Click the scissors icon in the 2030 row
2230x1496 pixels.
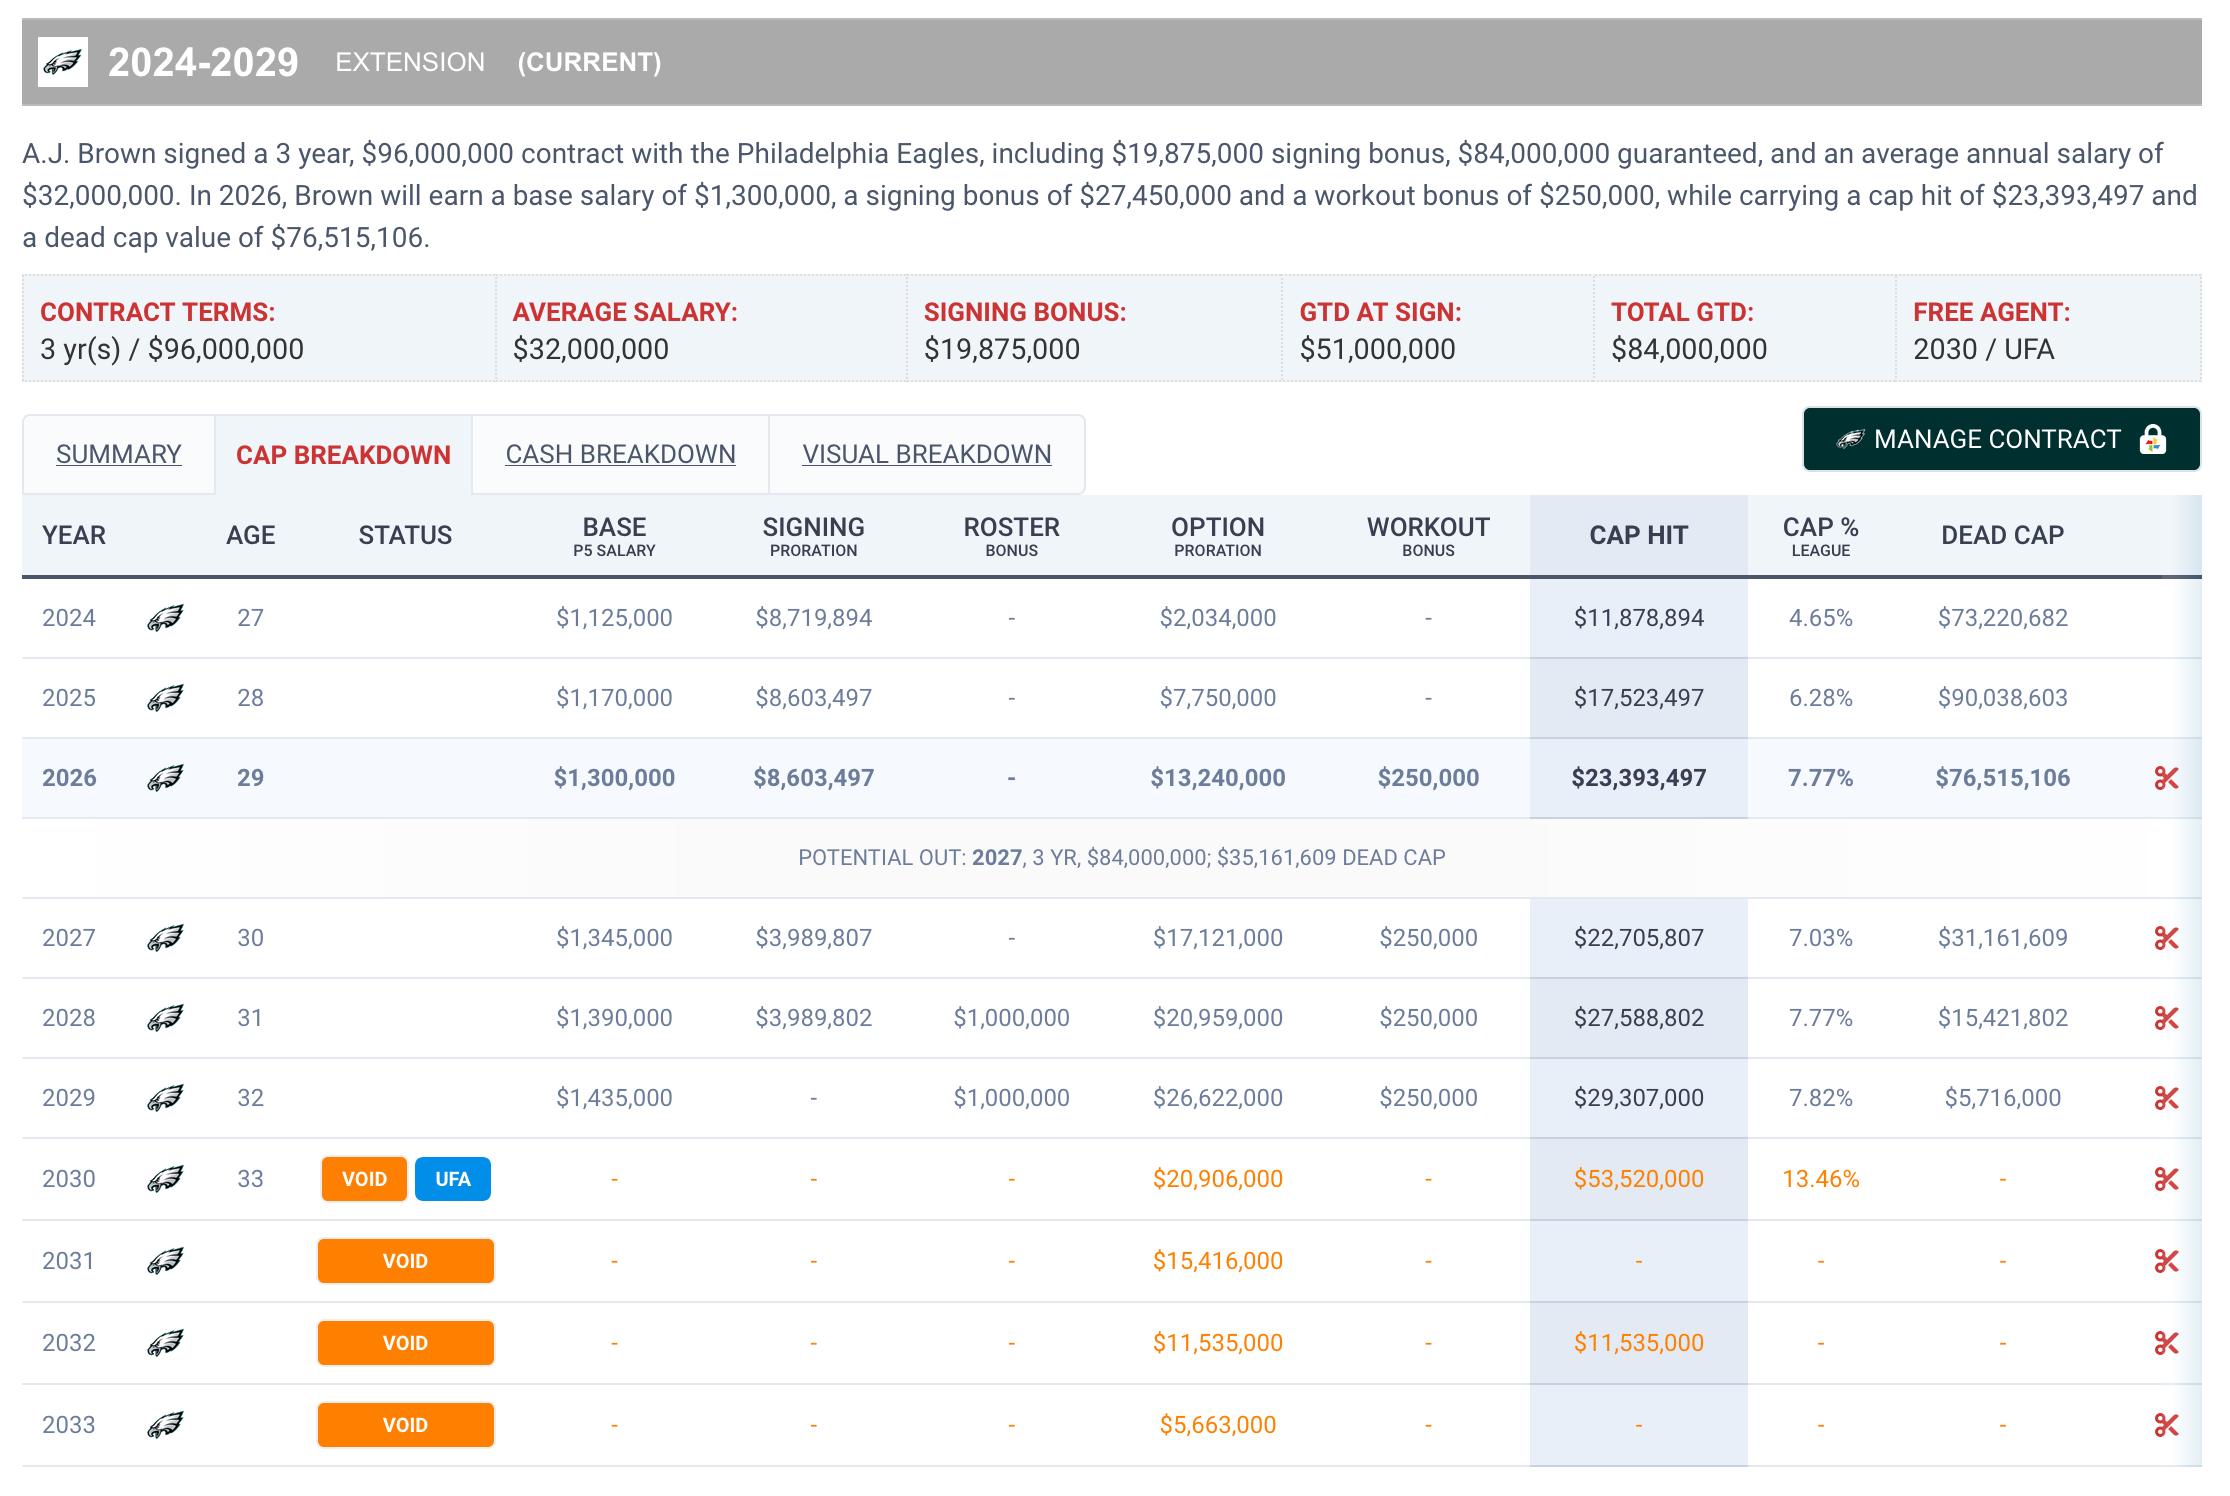tap(2166, 1179)
